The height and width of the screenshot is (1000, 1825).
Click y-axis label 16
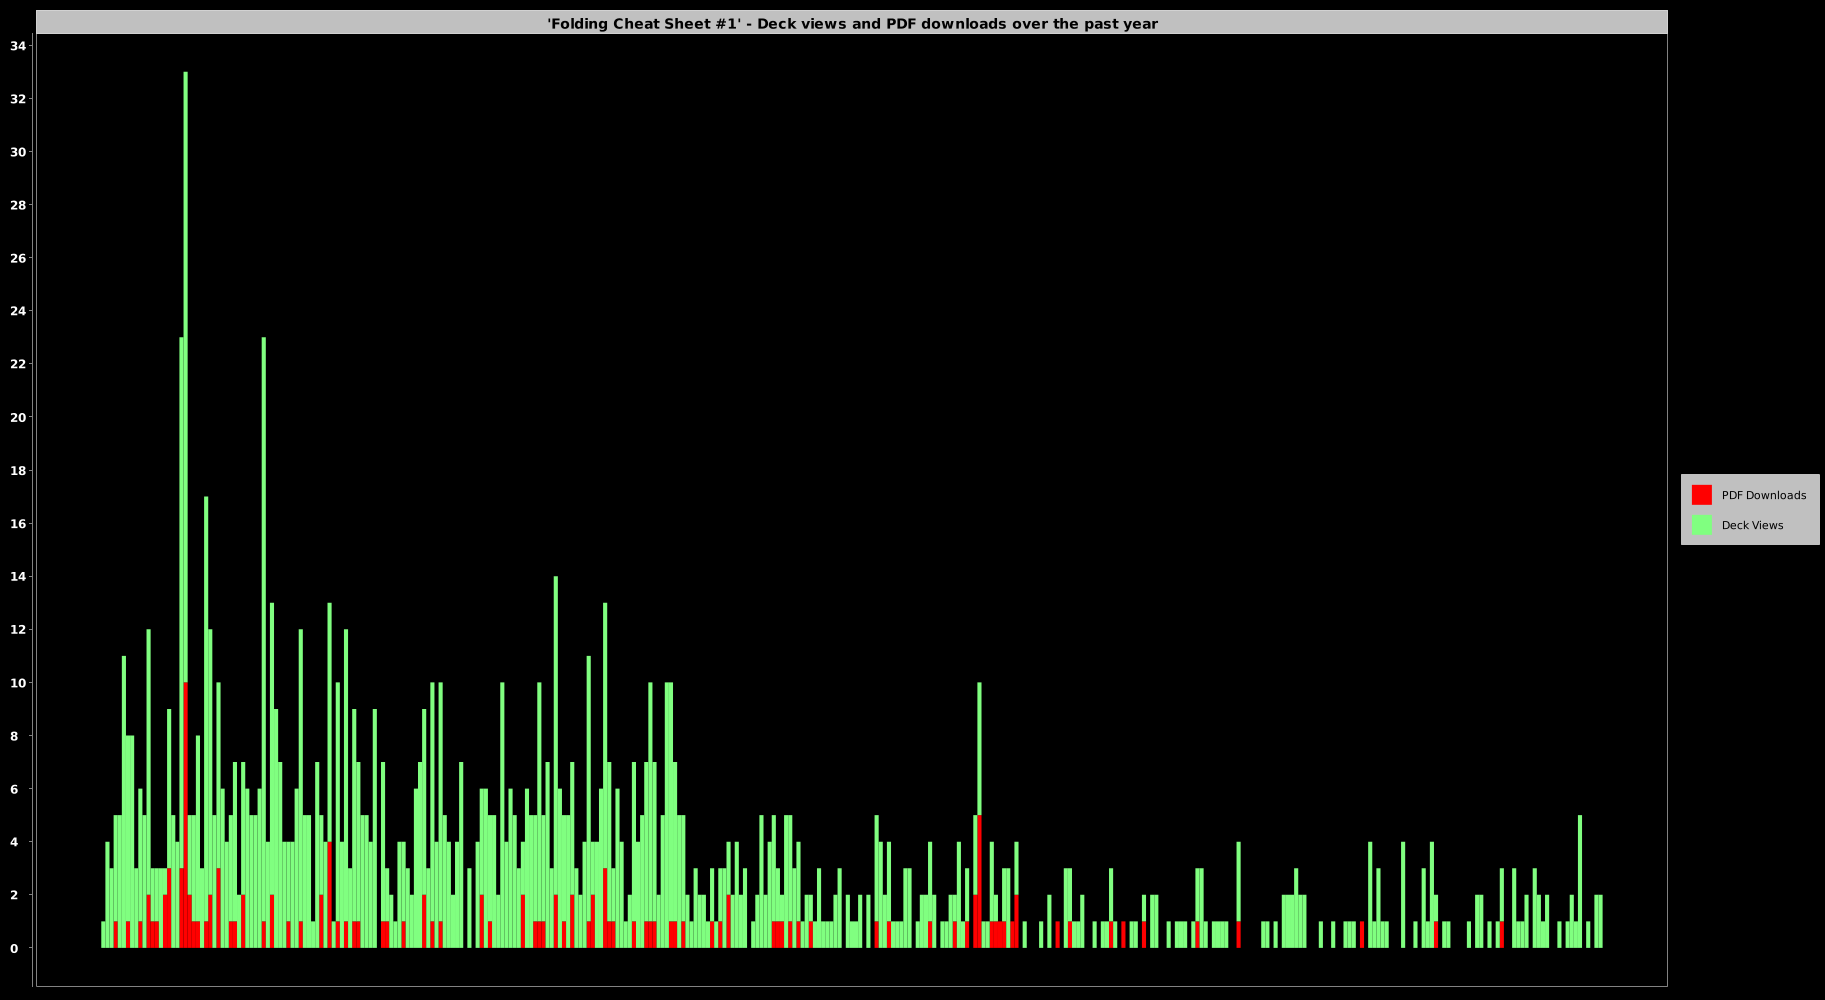point(18,523)
